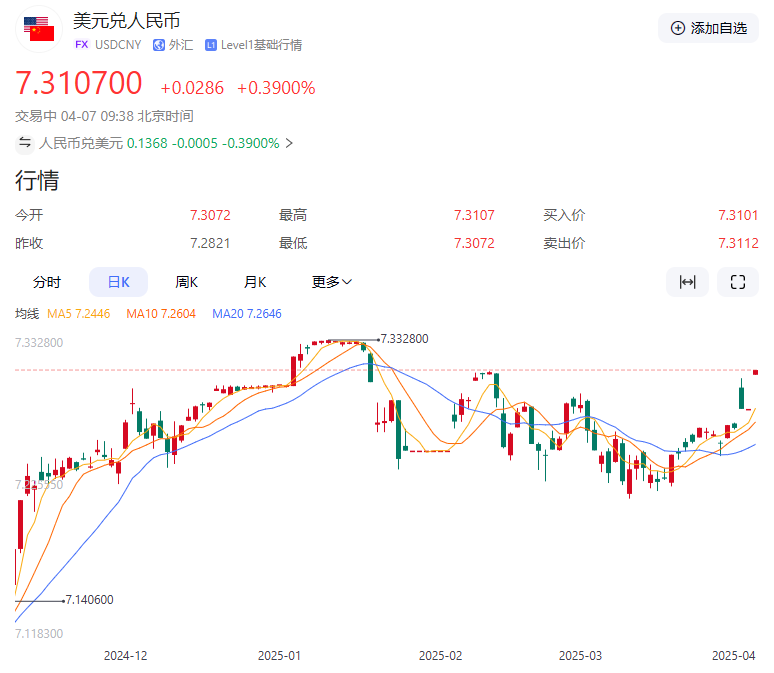Viewport: 774px width, 673px height.
Task: Click the 7.140600 low price marker
Action: (89, 600)
